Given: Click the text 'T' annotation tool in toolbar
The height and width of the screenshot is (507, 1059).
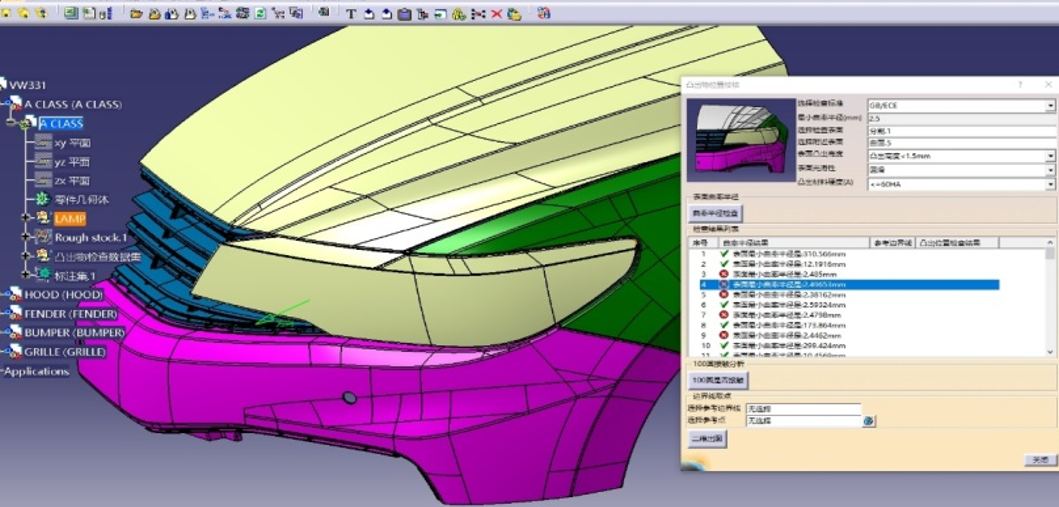Looking at the screenshot, I should coord(351,14).
